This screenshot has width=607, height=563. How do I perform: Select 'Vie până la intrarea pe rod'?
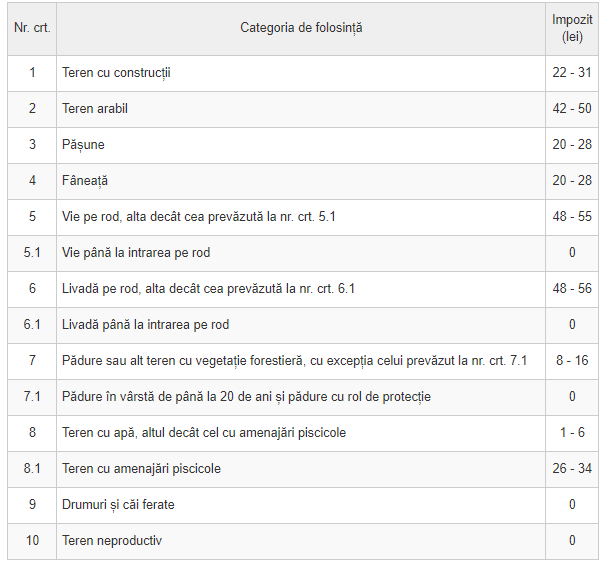click(x=136, y=253)
